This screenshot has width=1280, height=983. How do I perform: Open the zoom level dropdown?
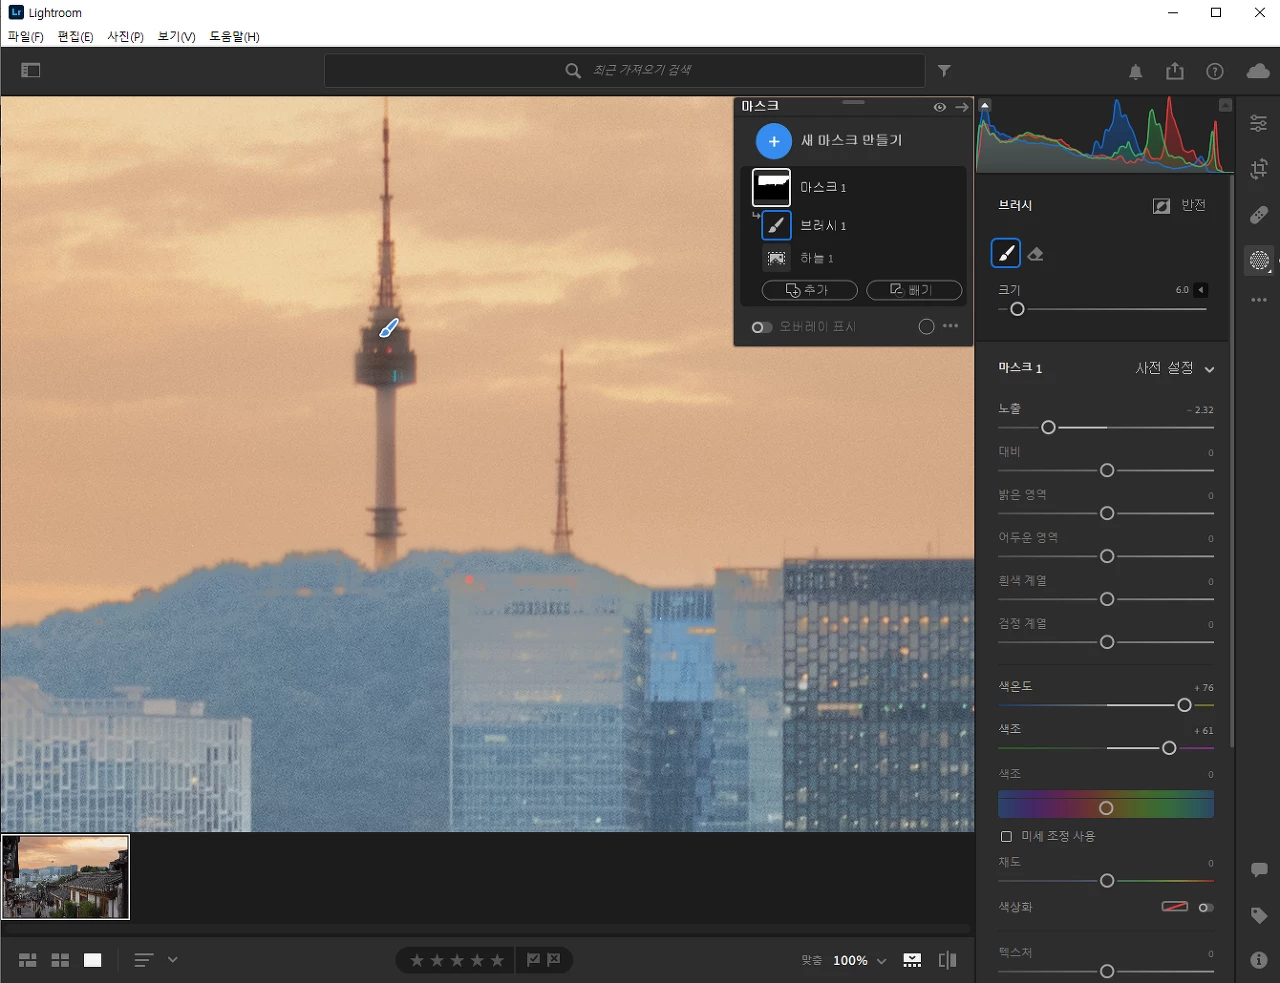[860, 960]
